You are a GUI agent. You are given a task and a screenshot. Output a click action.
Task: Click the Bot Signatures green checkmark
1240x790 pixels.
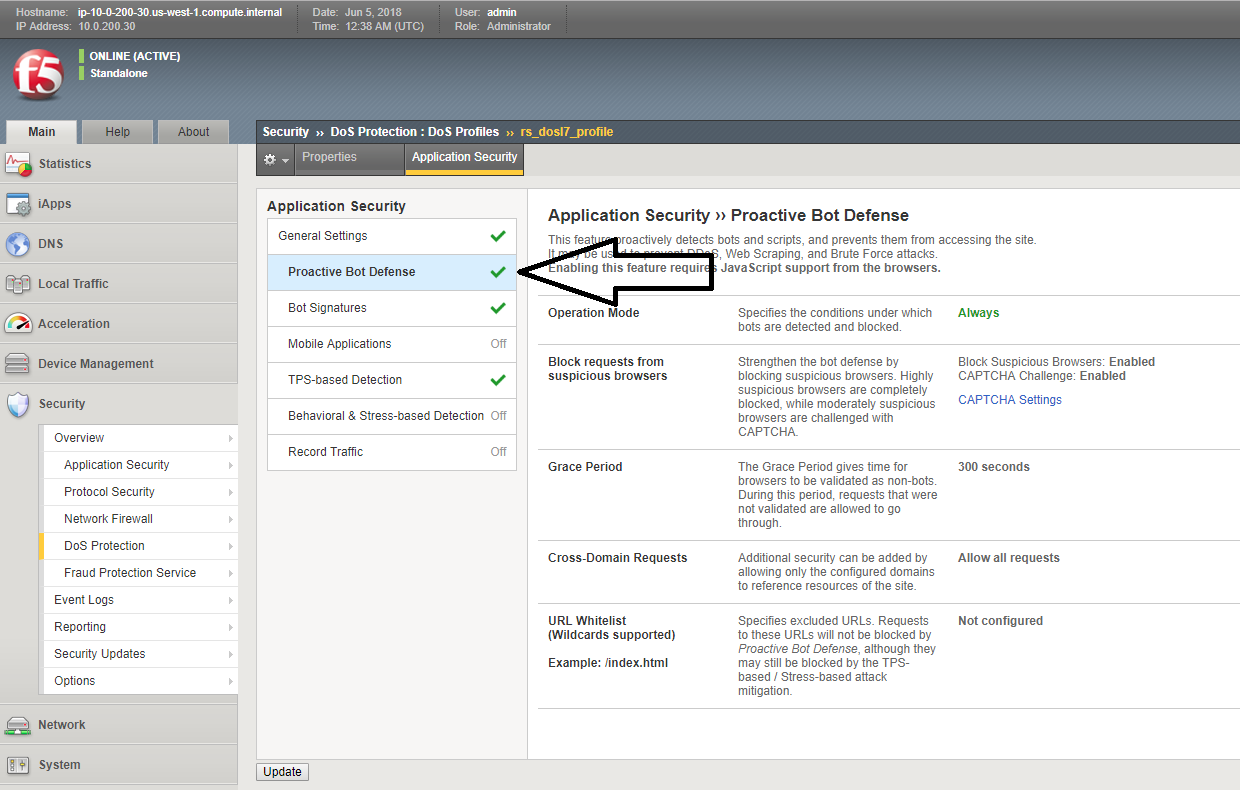tap(498, 308)
